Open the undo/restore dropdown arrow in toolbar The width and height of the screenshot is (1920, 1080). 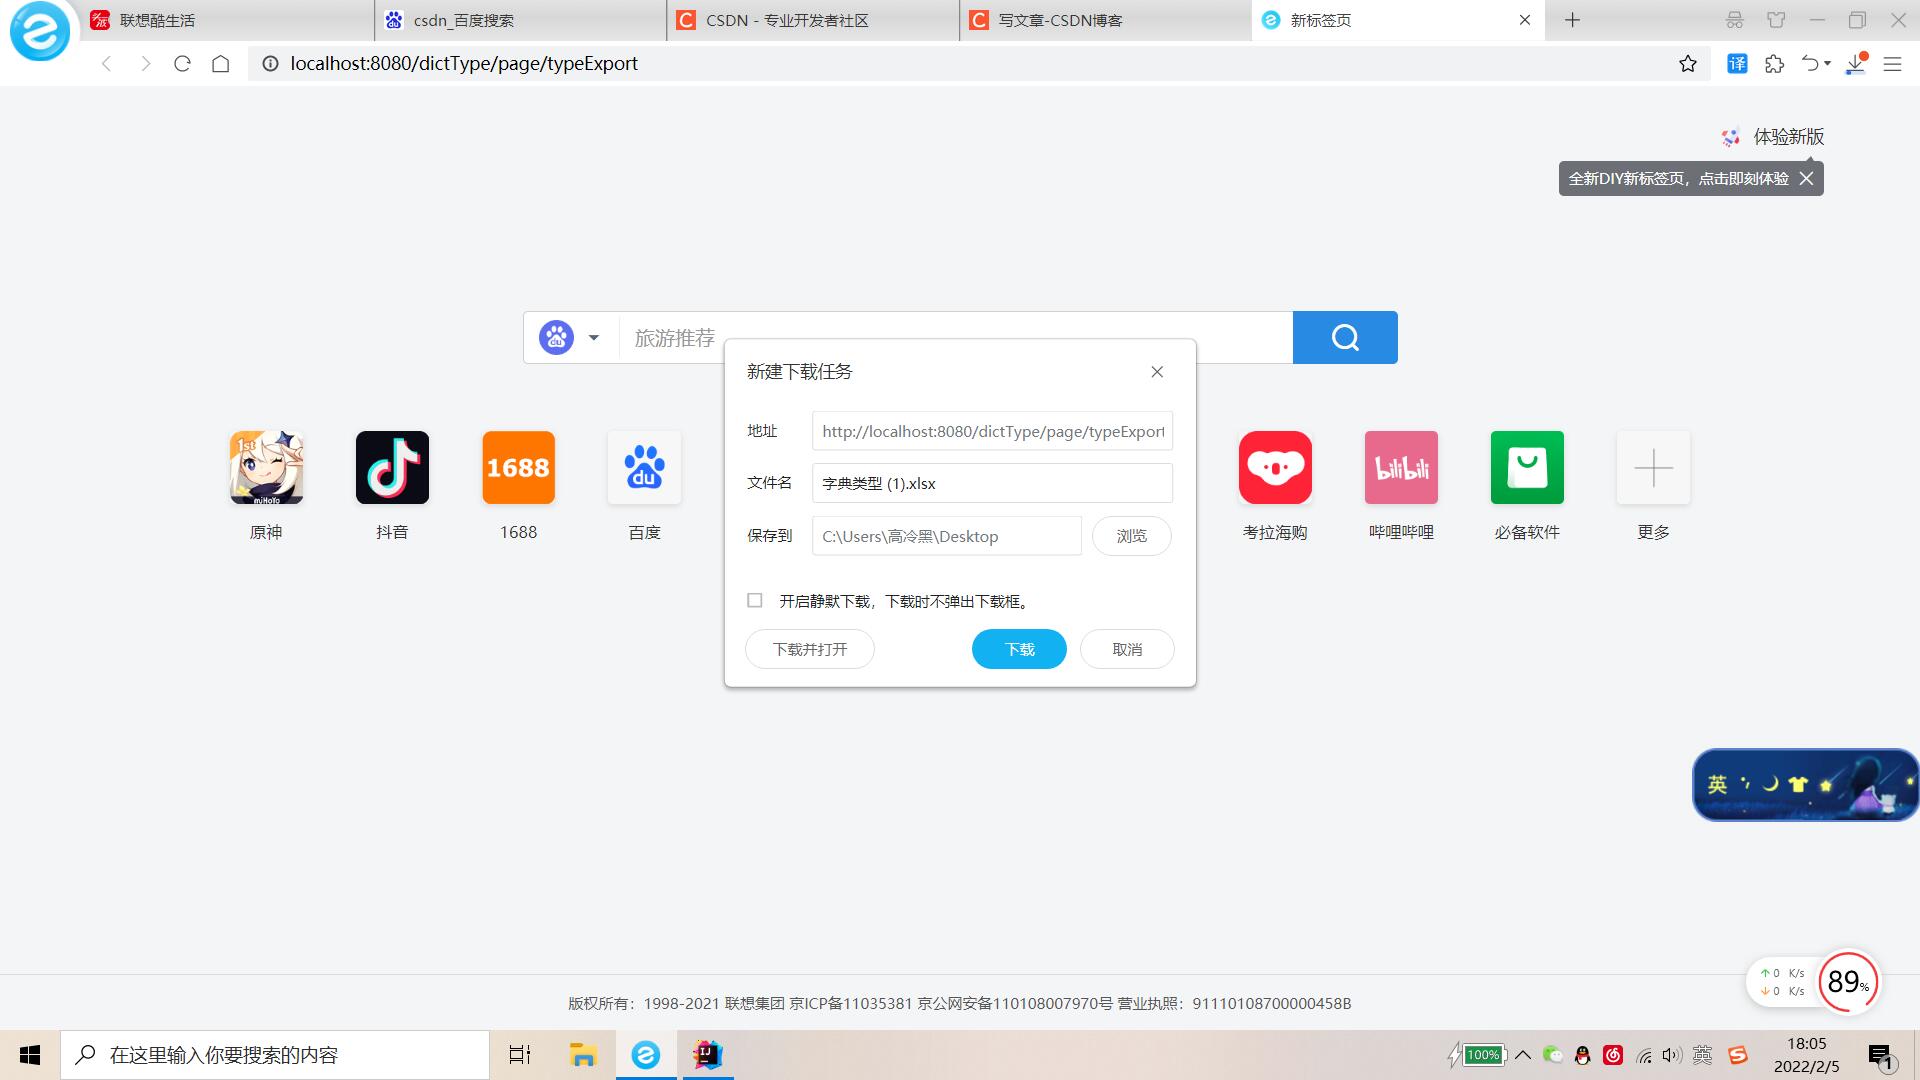[1828, 63]
